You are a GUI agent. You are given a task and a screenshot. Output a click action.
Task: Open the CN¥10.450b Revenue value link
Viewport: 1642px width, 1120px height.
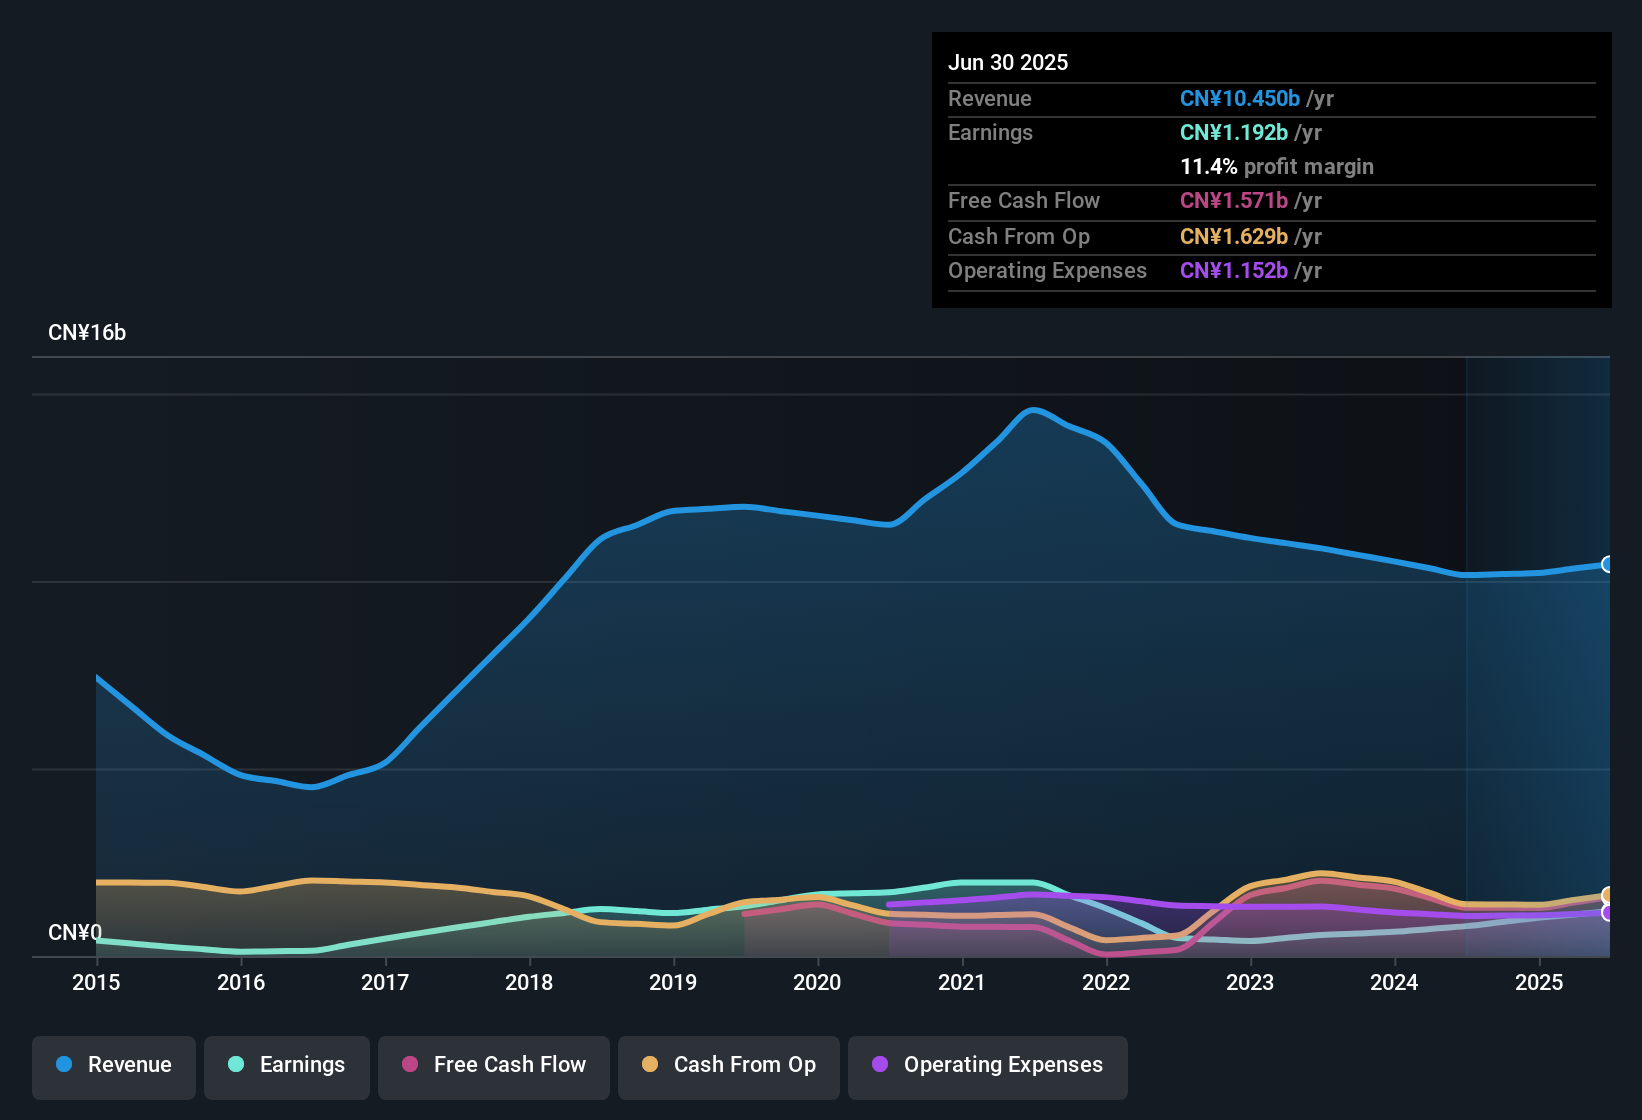coord(1240,98)
